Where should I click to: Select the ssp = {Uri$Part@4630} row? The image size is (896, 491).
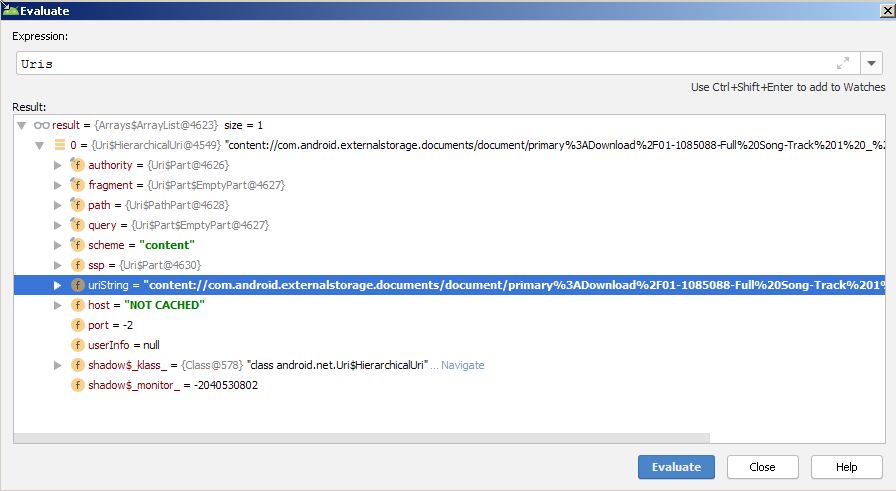point(449,265)
